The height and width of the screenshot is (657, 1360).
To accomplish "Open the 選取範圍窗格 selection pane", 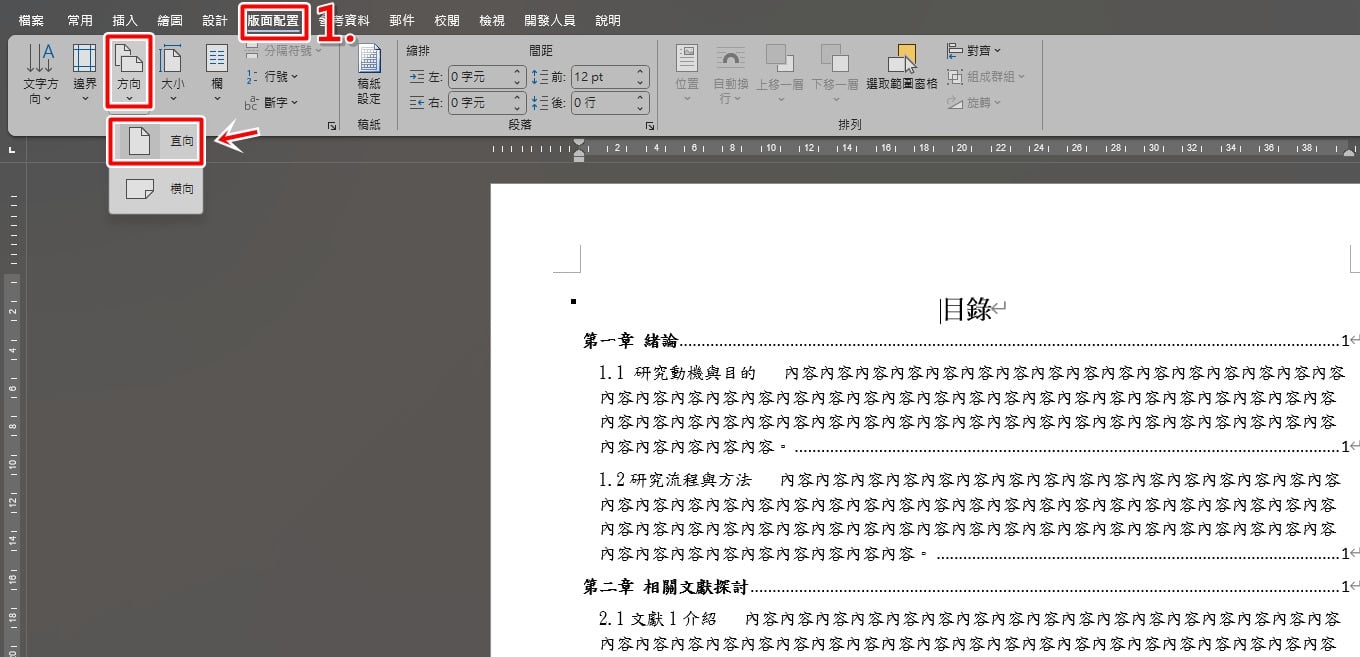I will click(902, 68).
